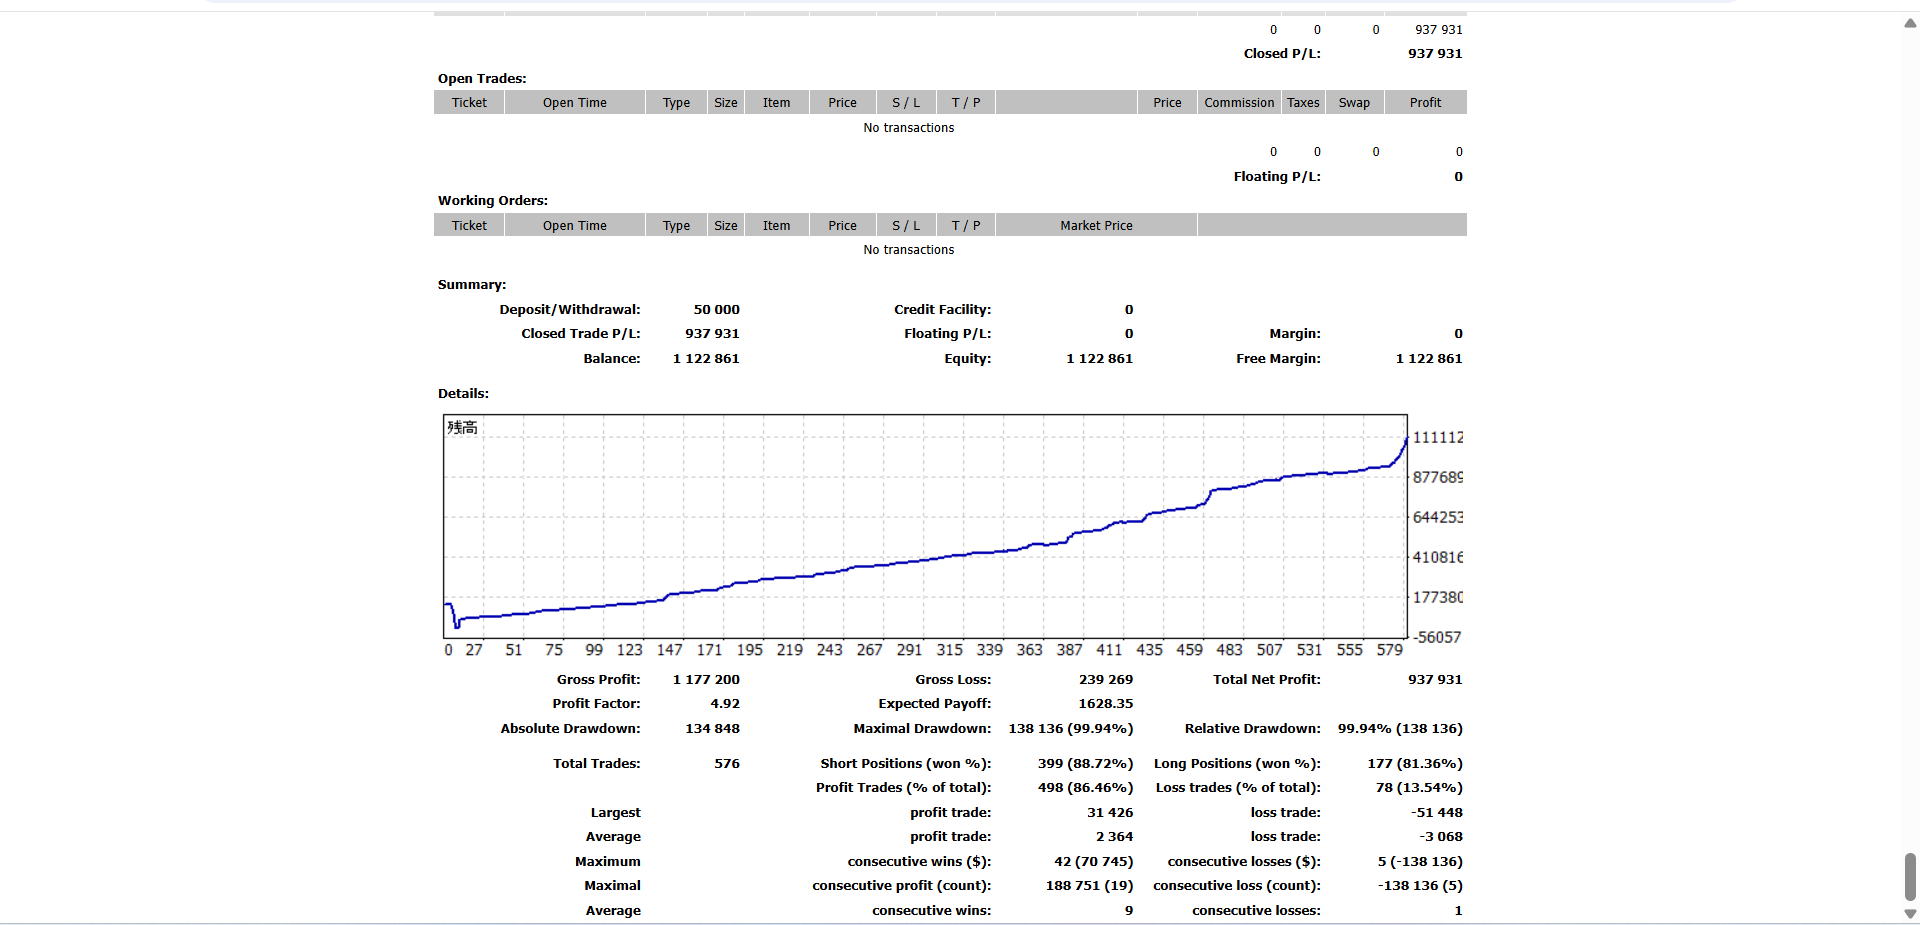The image size is (1920, 925).
Task: Select Market Price header in Working Orders
Action: tap(1096, 226)
